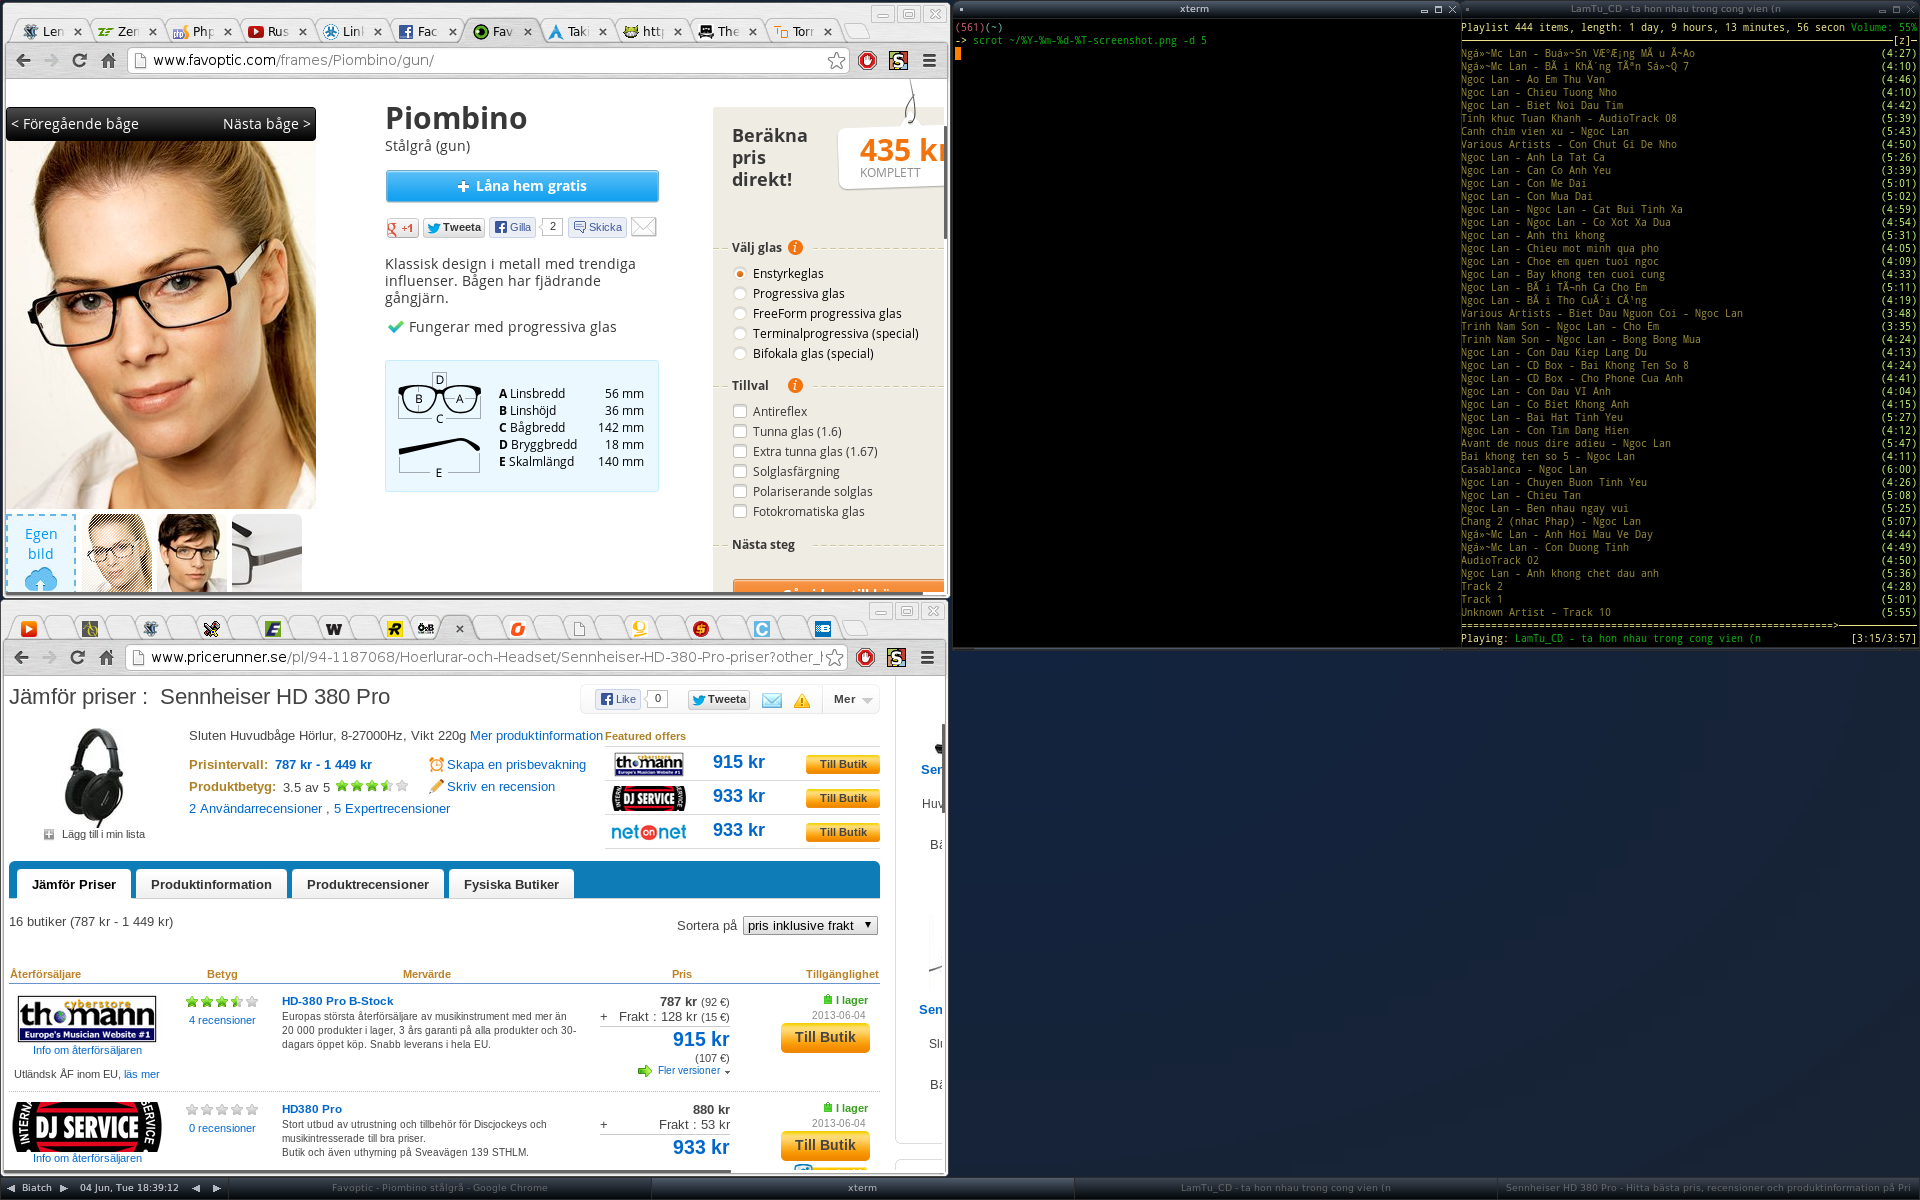
Task: Open home page in the favoptic browser window
Action: point(108,60)
